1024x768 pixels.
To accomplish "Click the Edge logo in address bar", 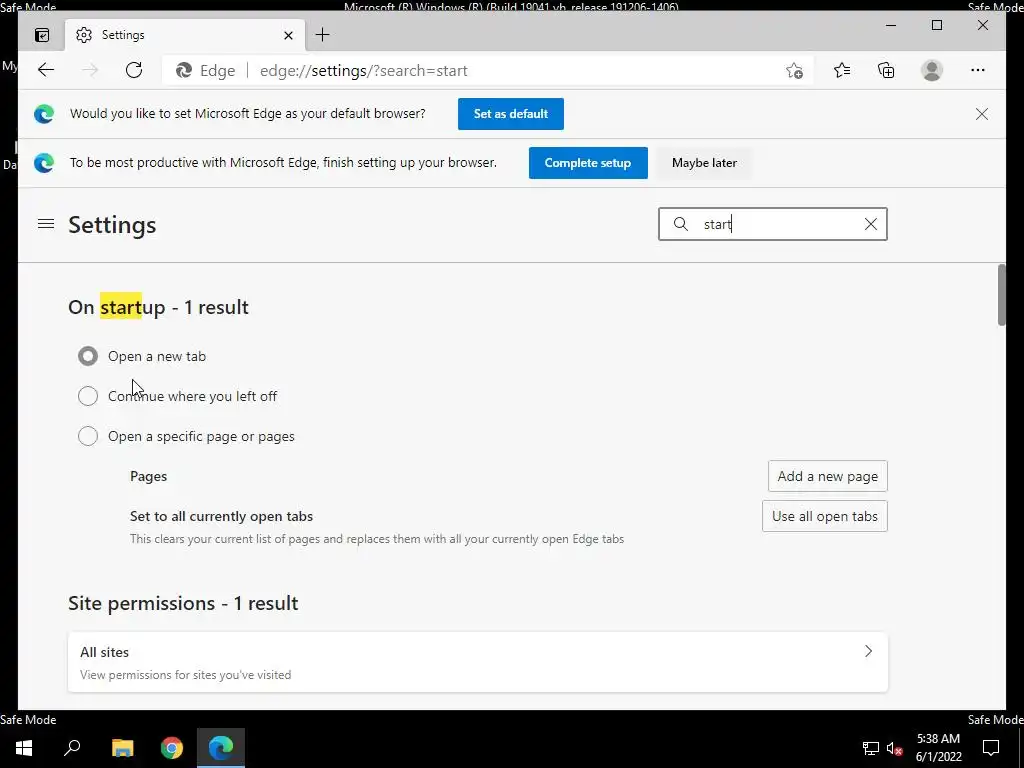I will click(x=184, y=71).
